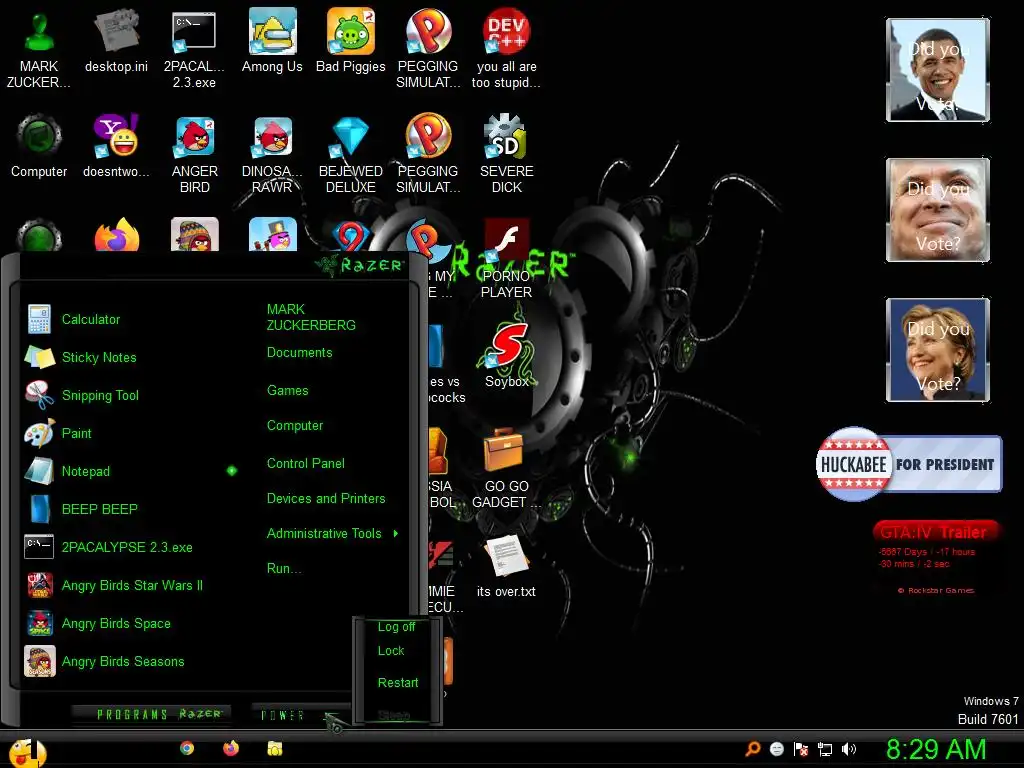1024x768 pixels.
Task: Choose Log off in the power menu
Action: tap(396, 627)
